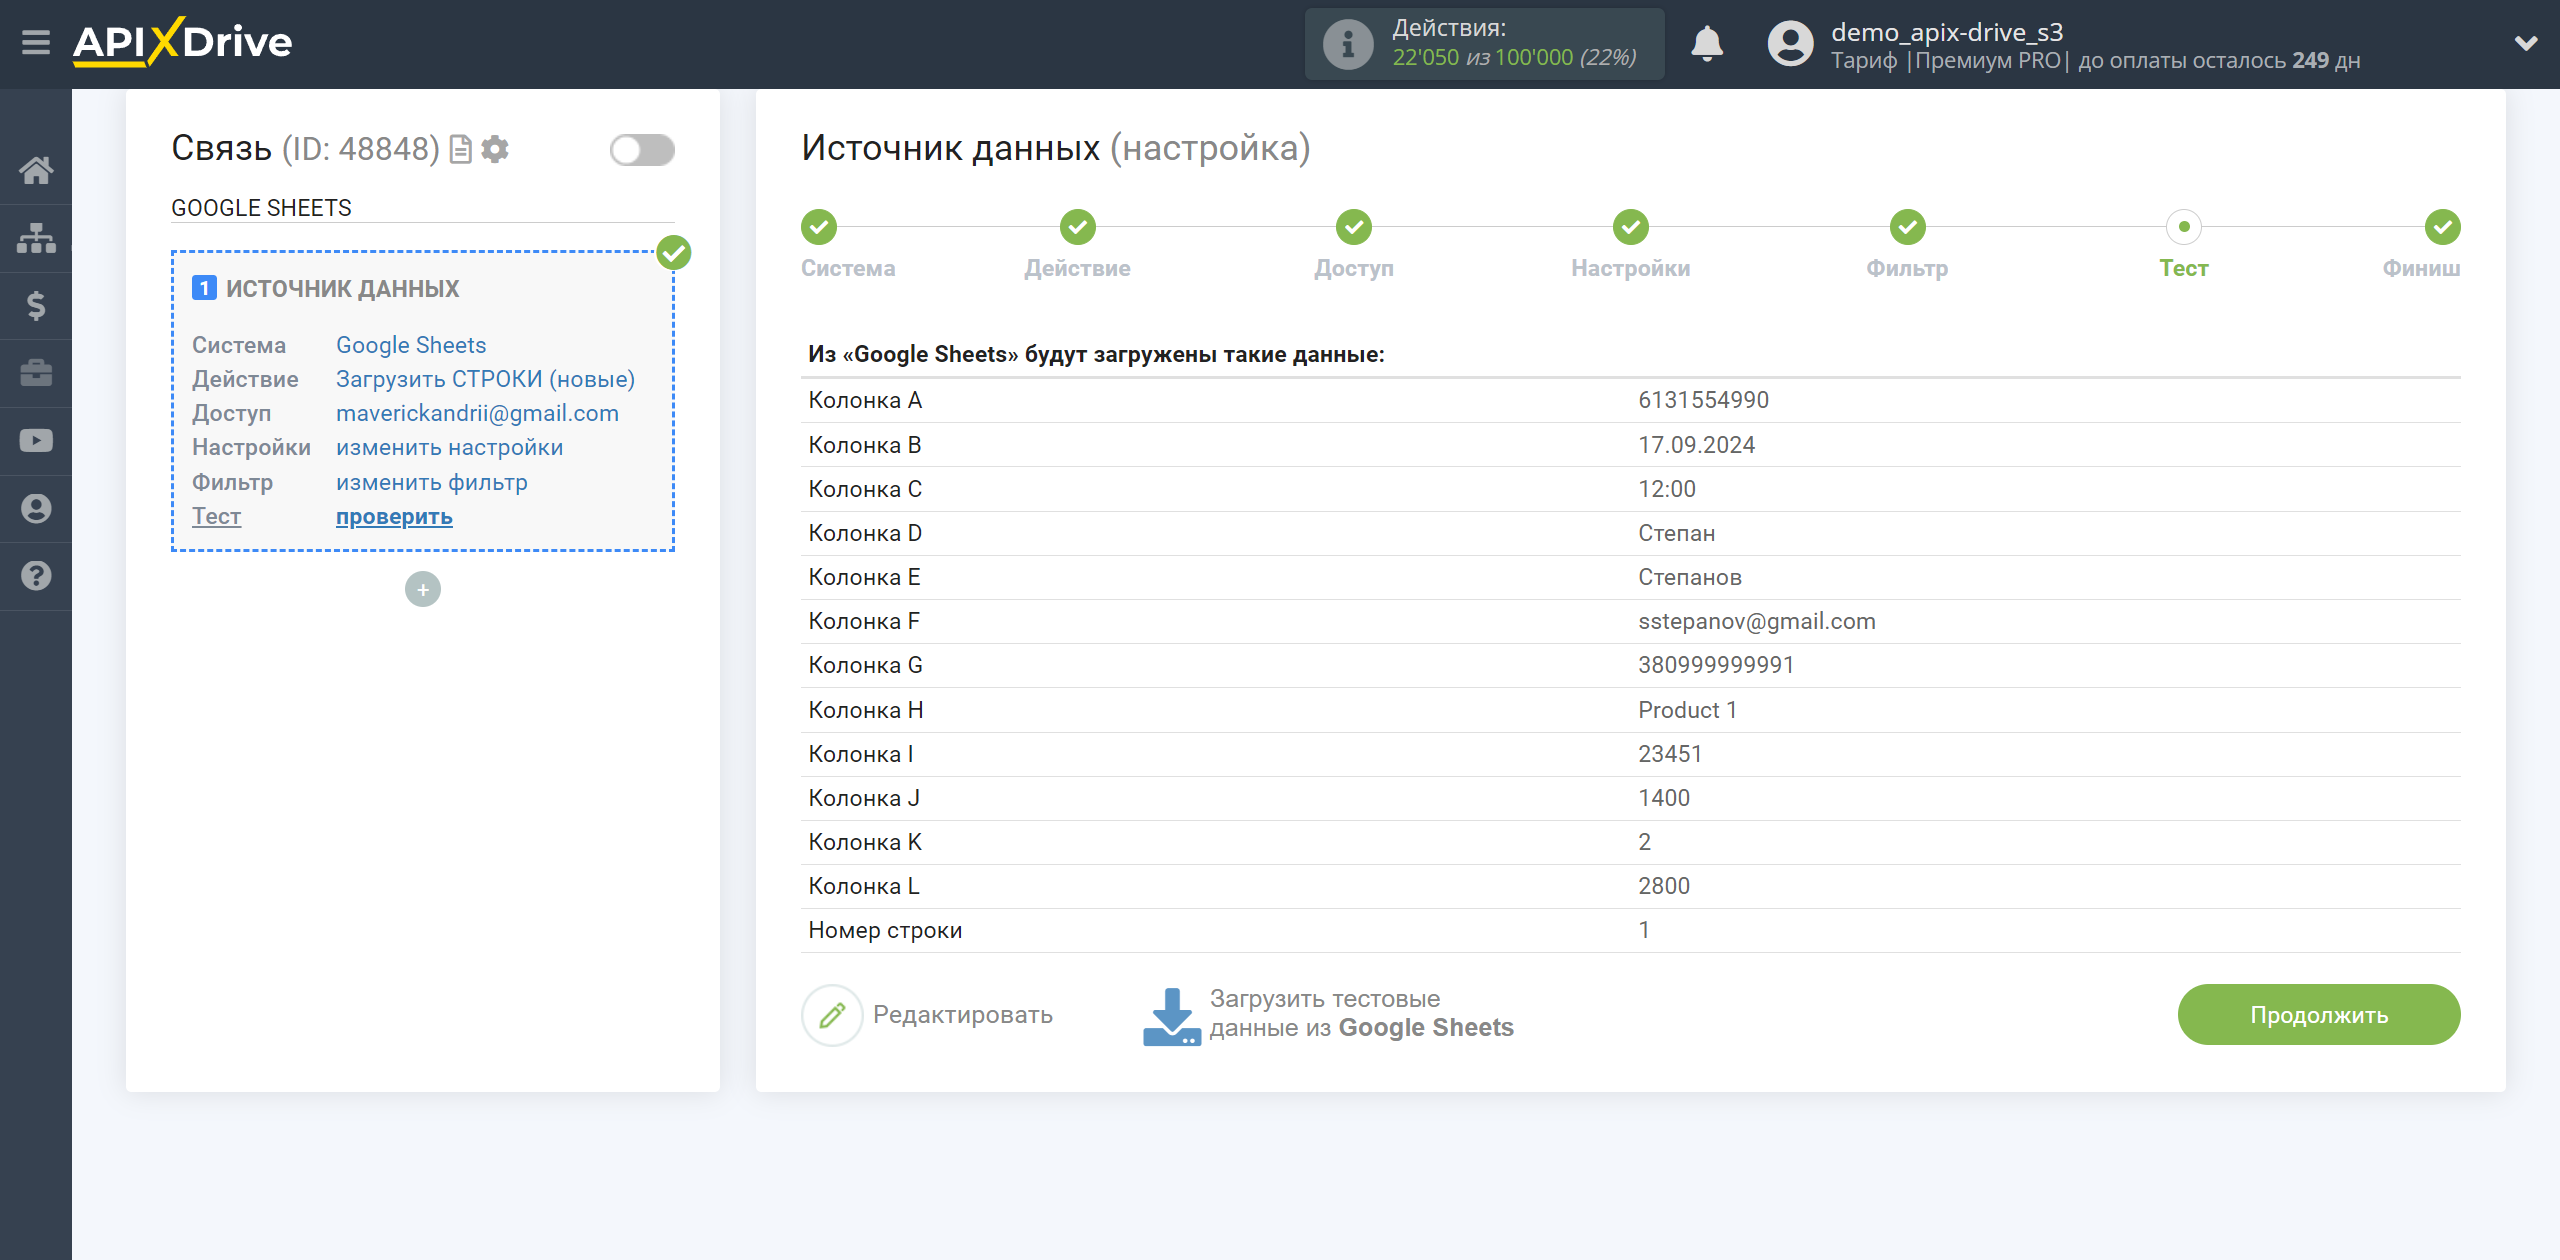Open the user profile sidebar icon
This screenshot has width=2560, height=1260.
36,508
